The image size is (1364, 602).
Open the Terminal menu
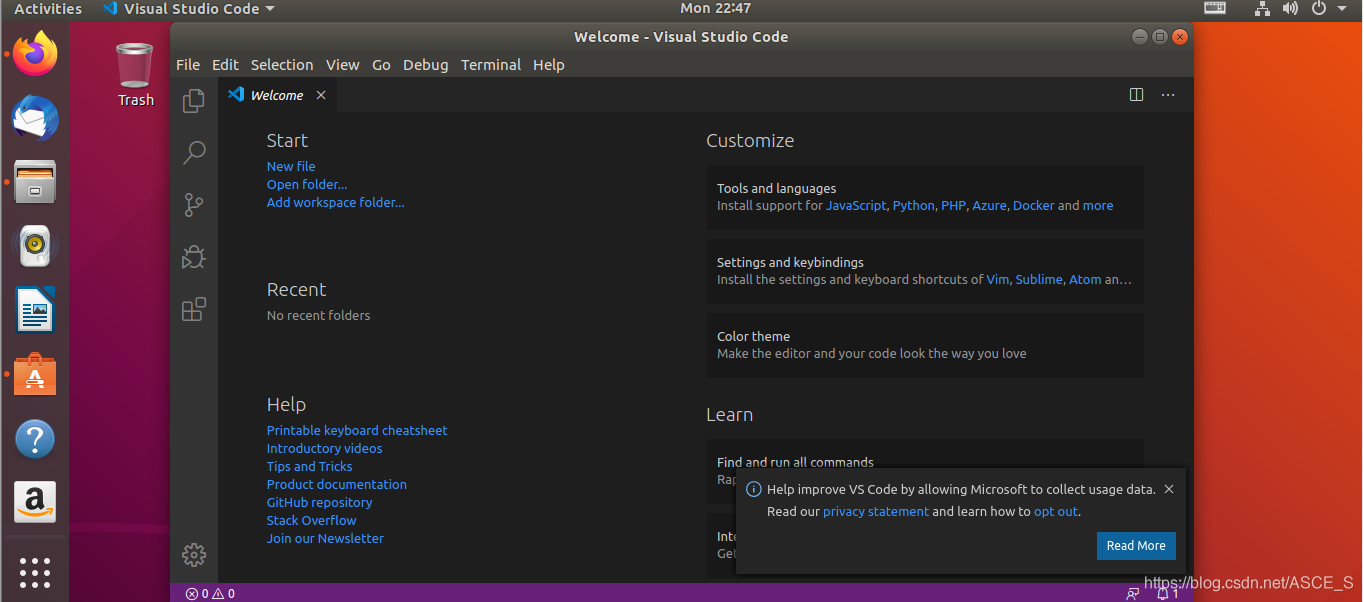click(491, 64)
